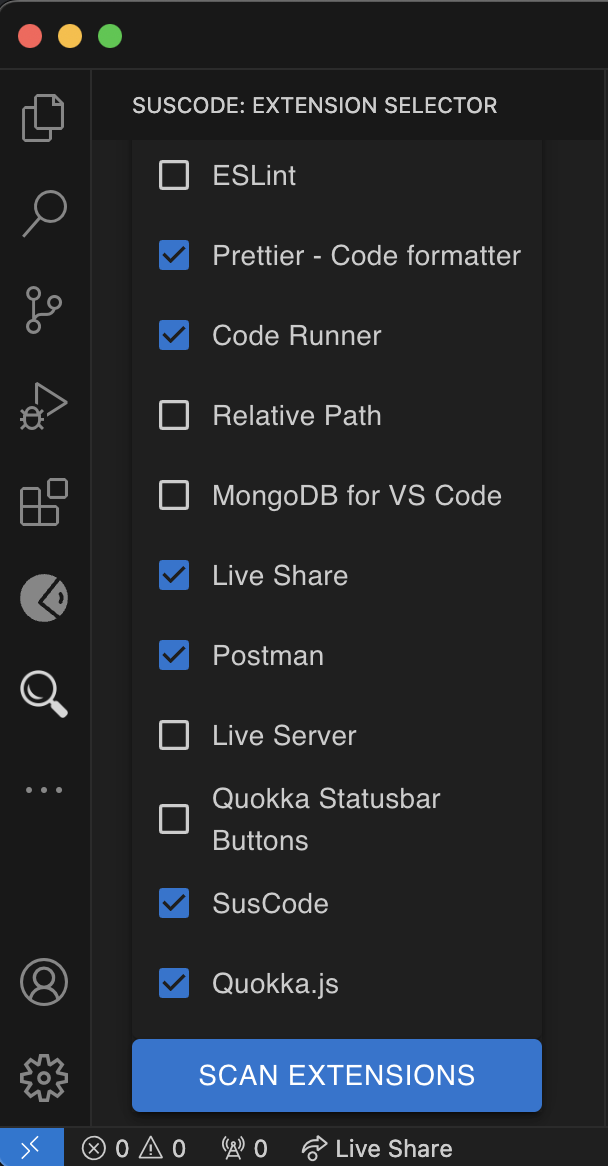Check MongoDB for VS Code

tap(174, 495)
